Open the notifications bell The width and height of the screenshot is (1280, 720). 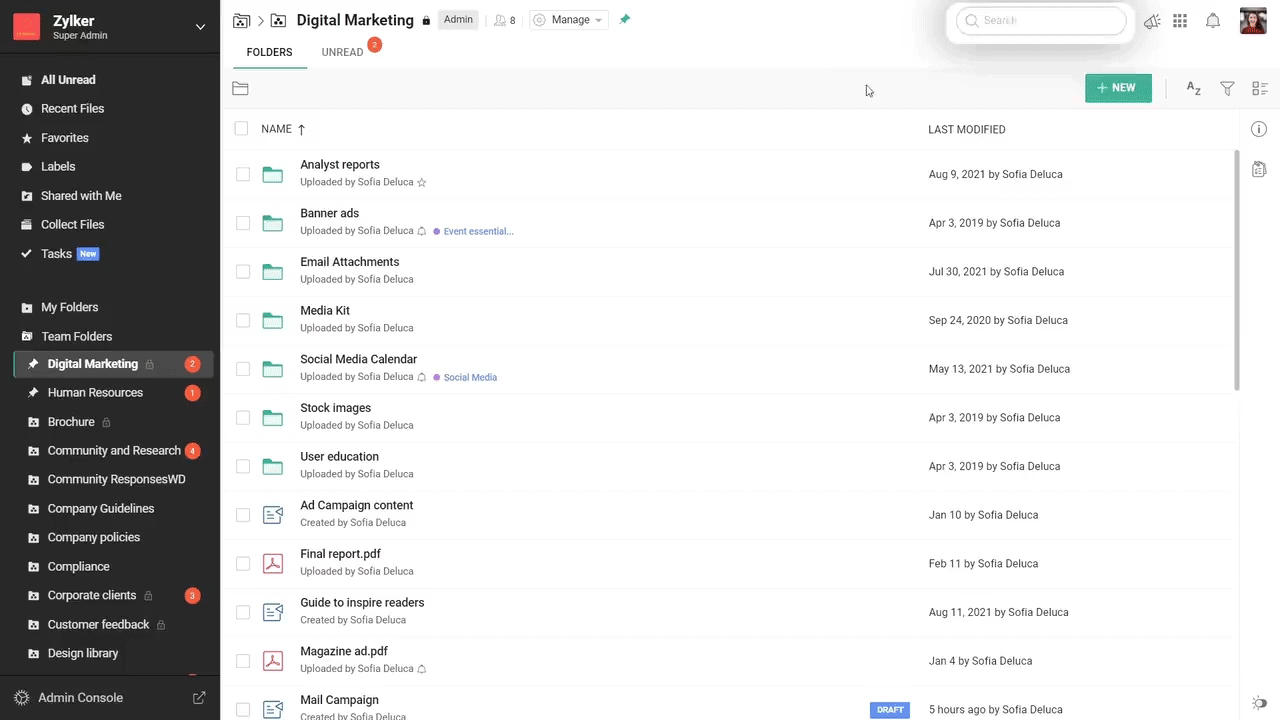tap(1212, 21)
